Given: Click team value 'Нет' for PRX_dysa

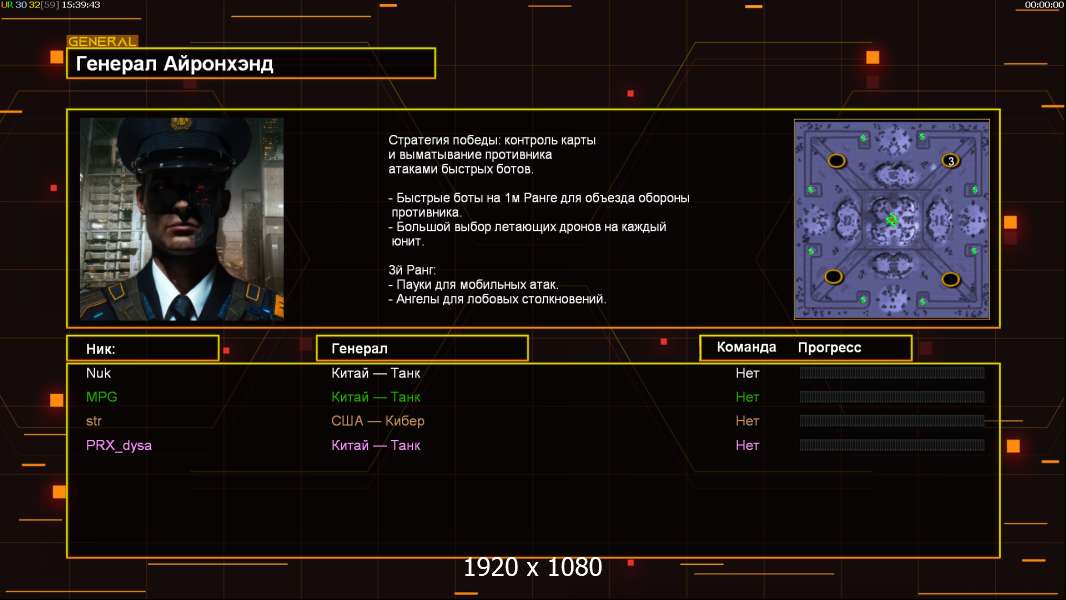Looking at the screenshot, I should pyautogui.click(x=747, y=446).
